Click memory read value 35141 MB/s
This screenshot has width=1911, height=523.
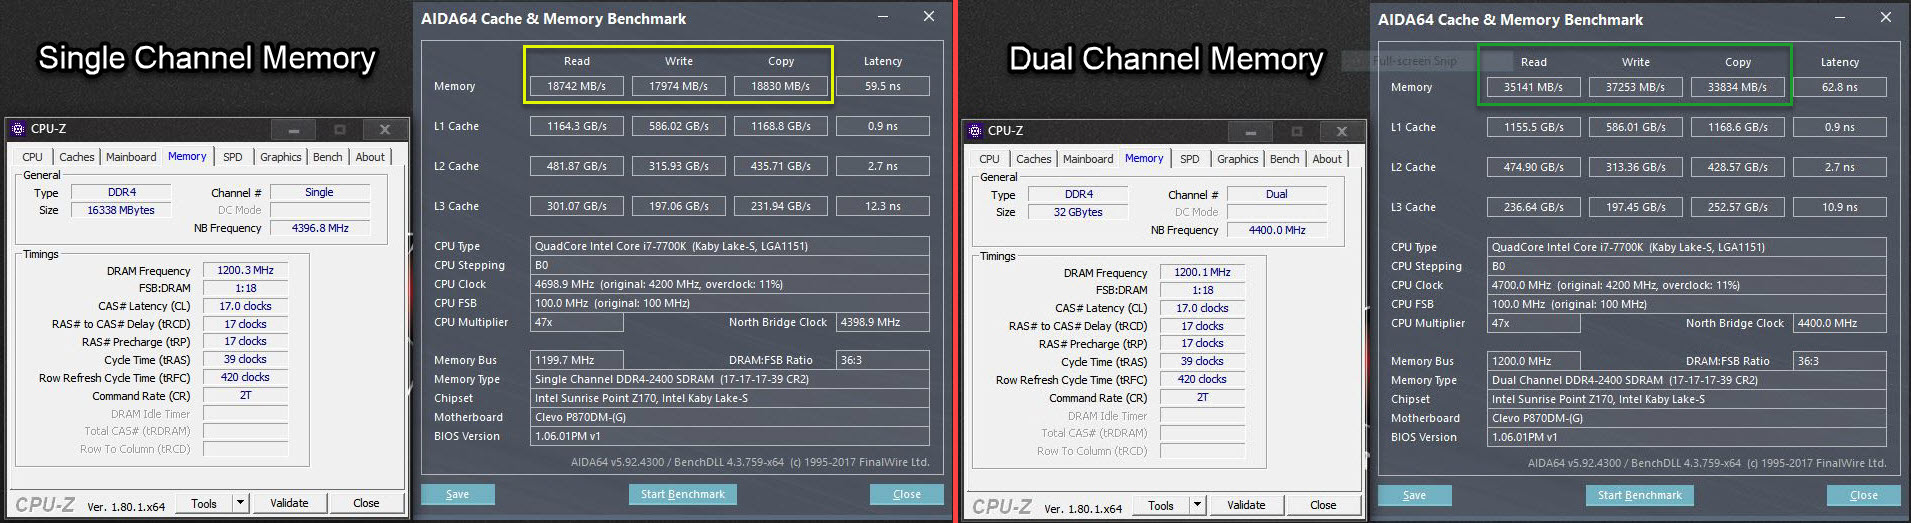coord(1534,87)
